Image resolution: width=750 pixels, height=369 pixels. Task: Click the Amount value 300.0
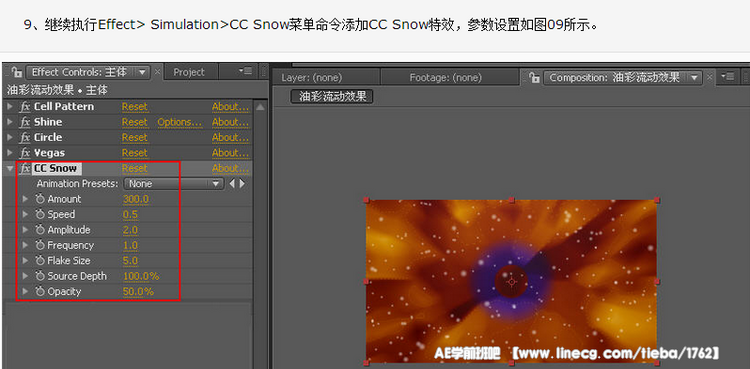[x=136, y=199]
